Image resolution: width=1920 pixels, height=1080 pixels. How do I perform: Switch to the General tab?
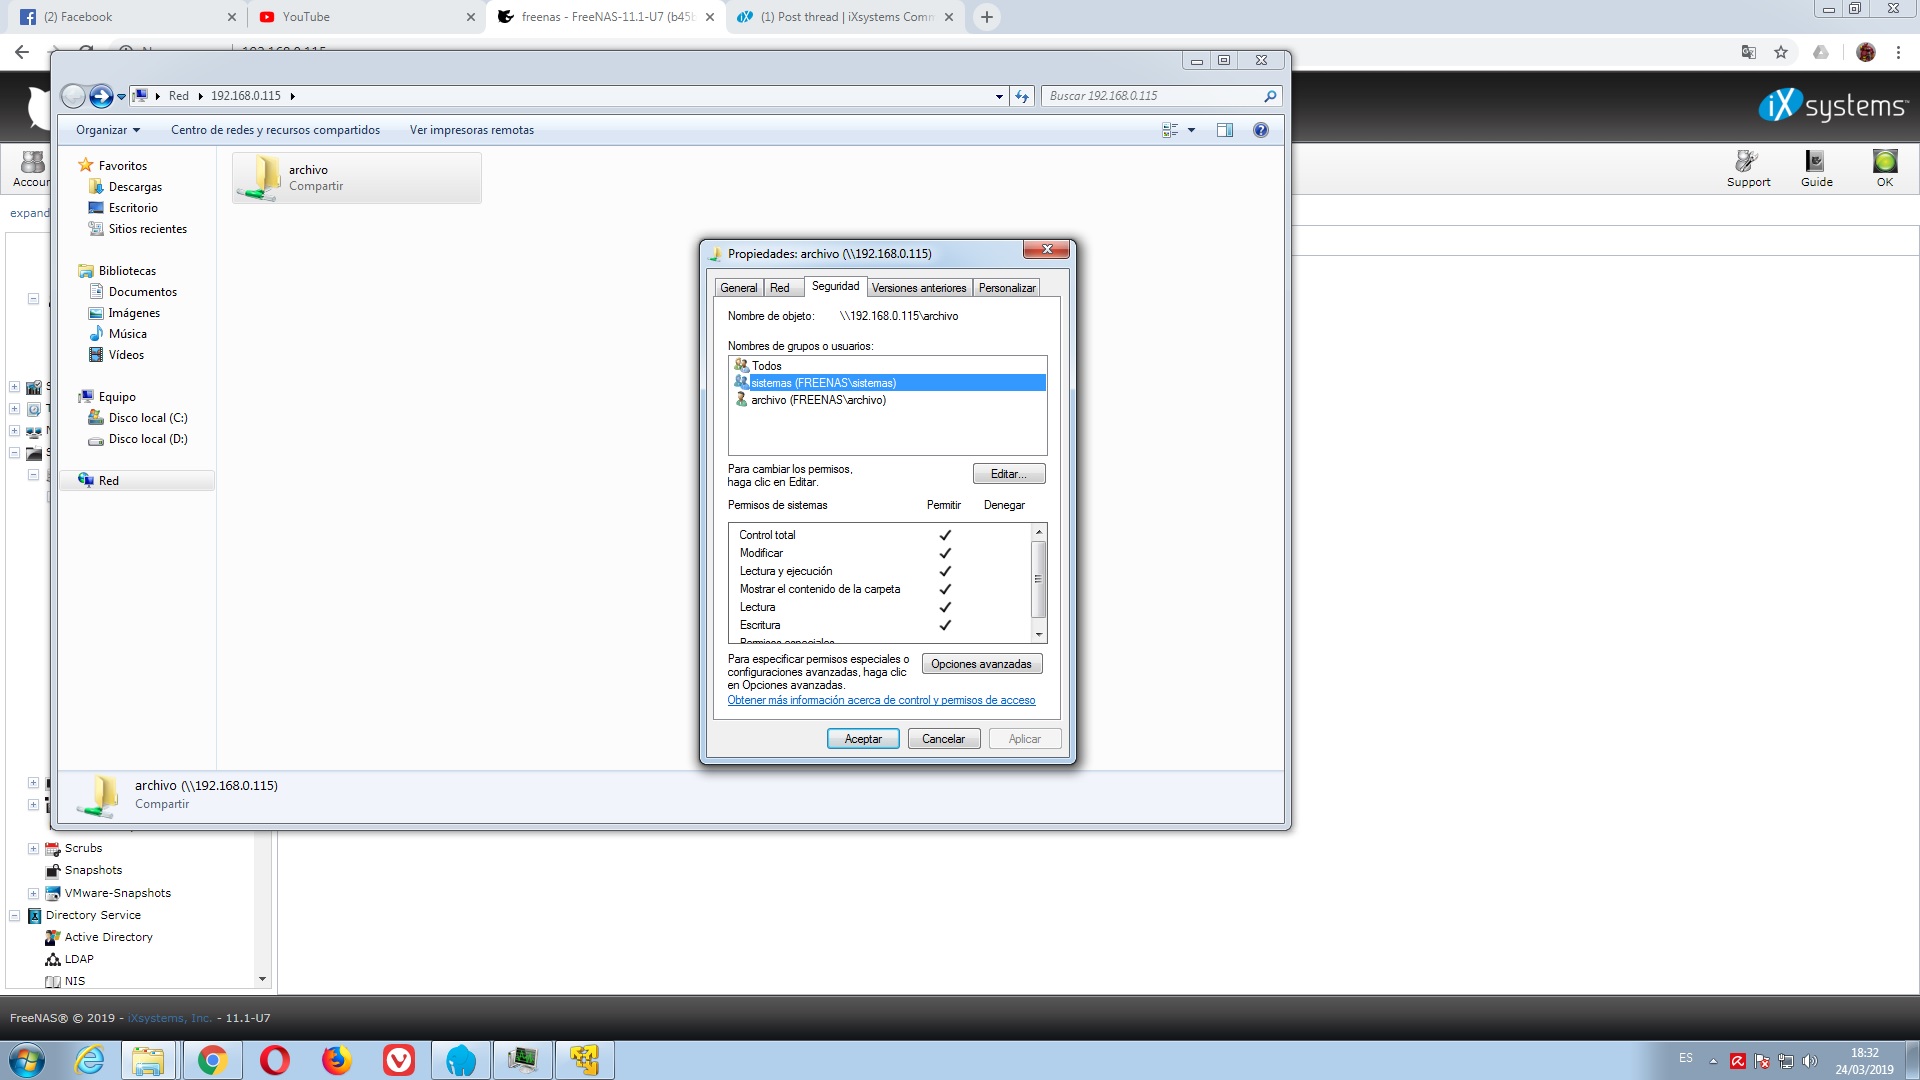[739, 288]
